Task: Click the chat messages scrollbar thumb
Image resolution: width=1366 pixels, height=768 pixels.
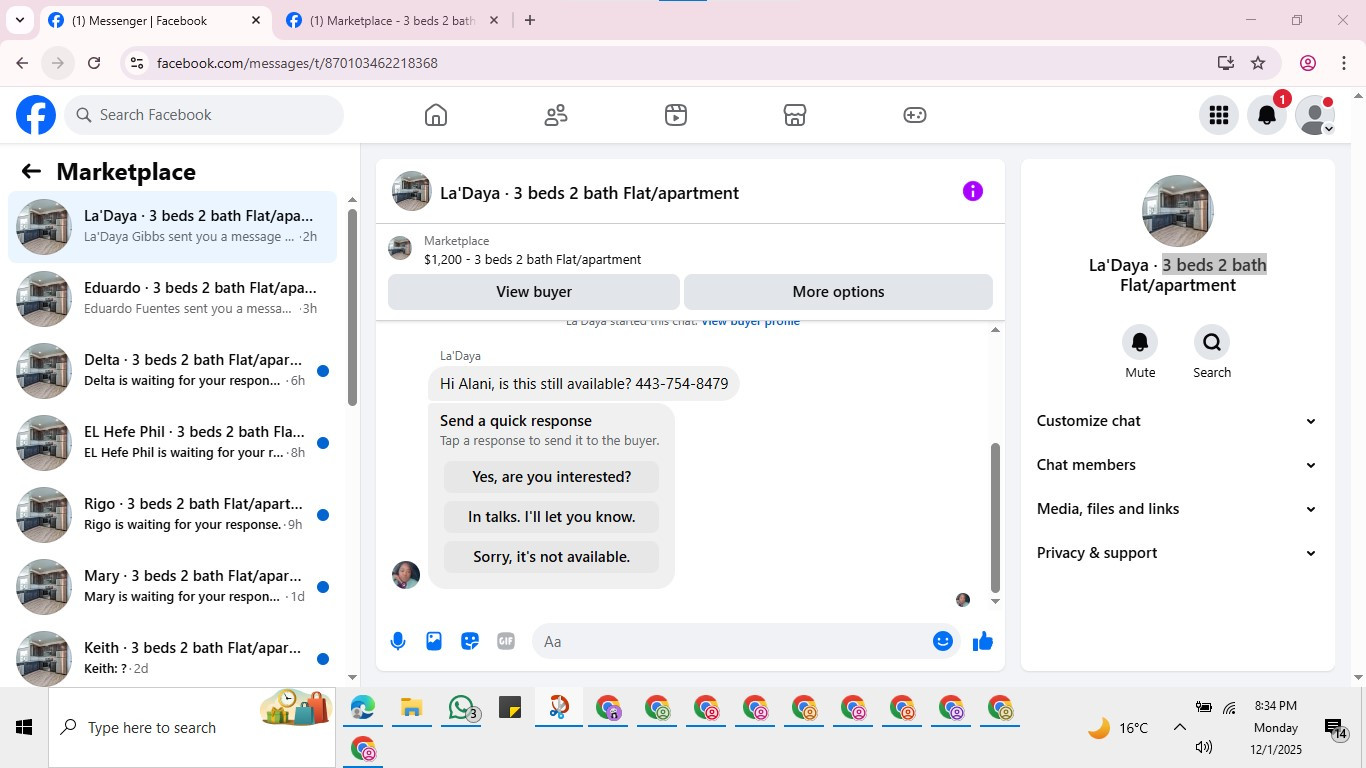Action: 995,518
